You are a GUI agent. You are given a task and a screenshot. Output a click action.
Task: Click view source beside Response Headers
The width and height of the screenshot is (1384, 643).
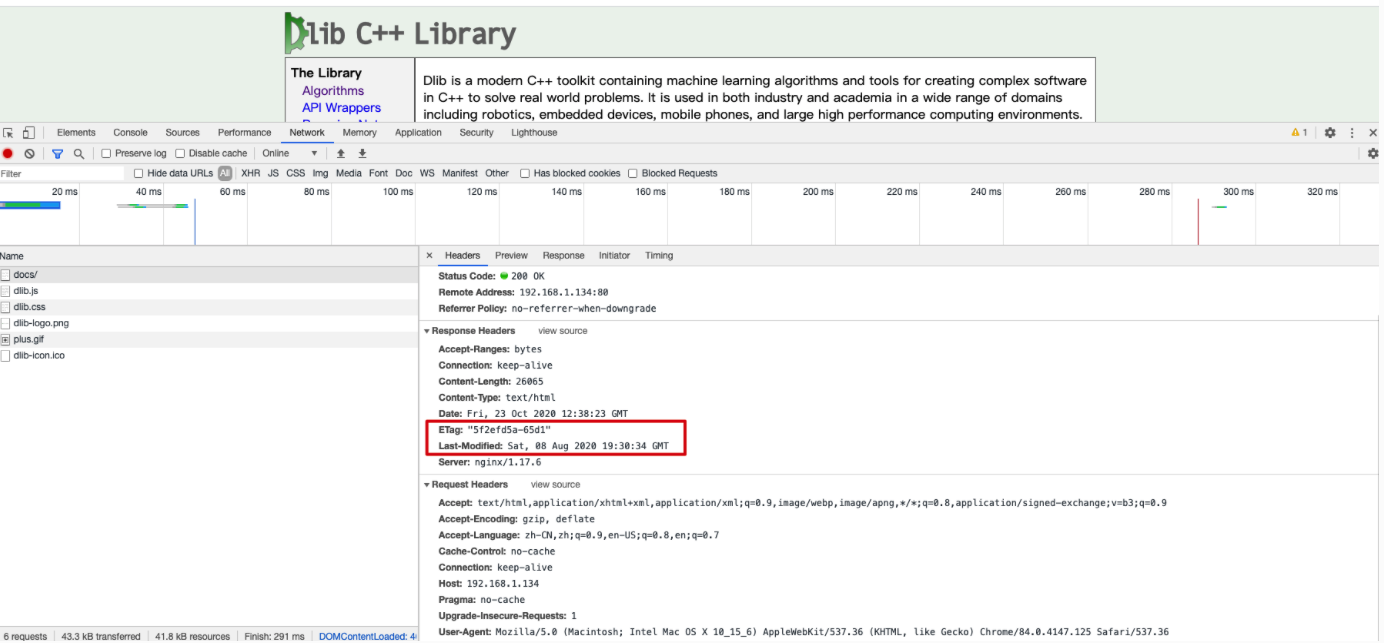pos(563,331)
